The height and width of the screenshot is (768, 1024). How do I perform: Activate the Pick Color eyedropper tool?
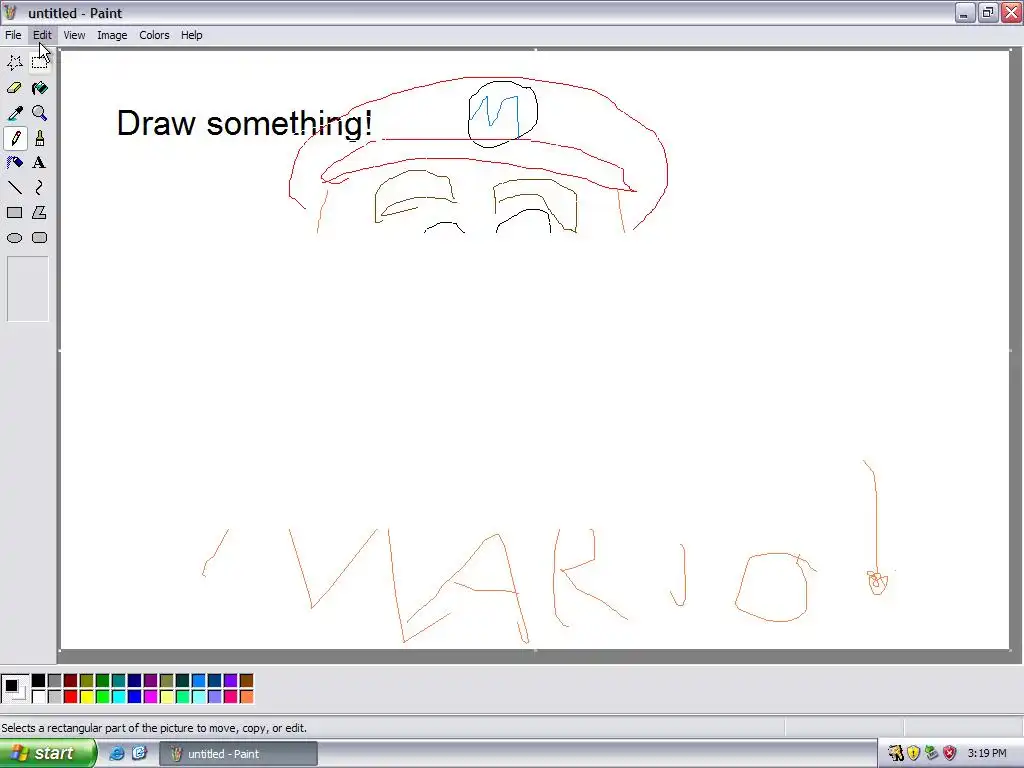tap(14, 113)
